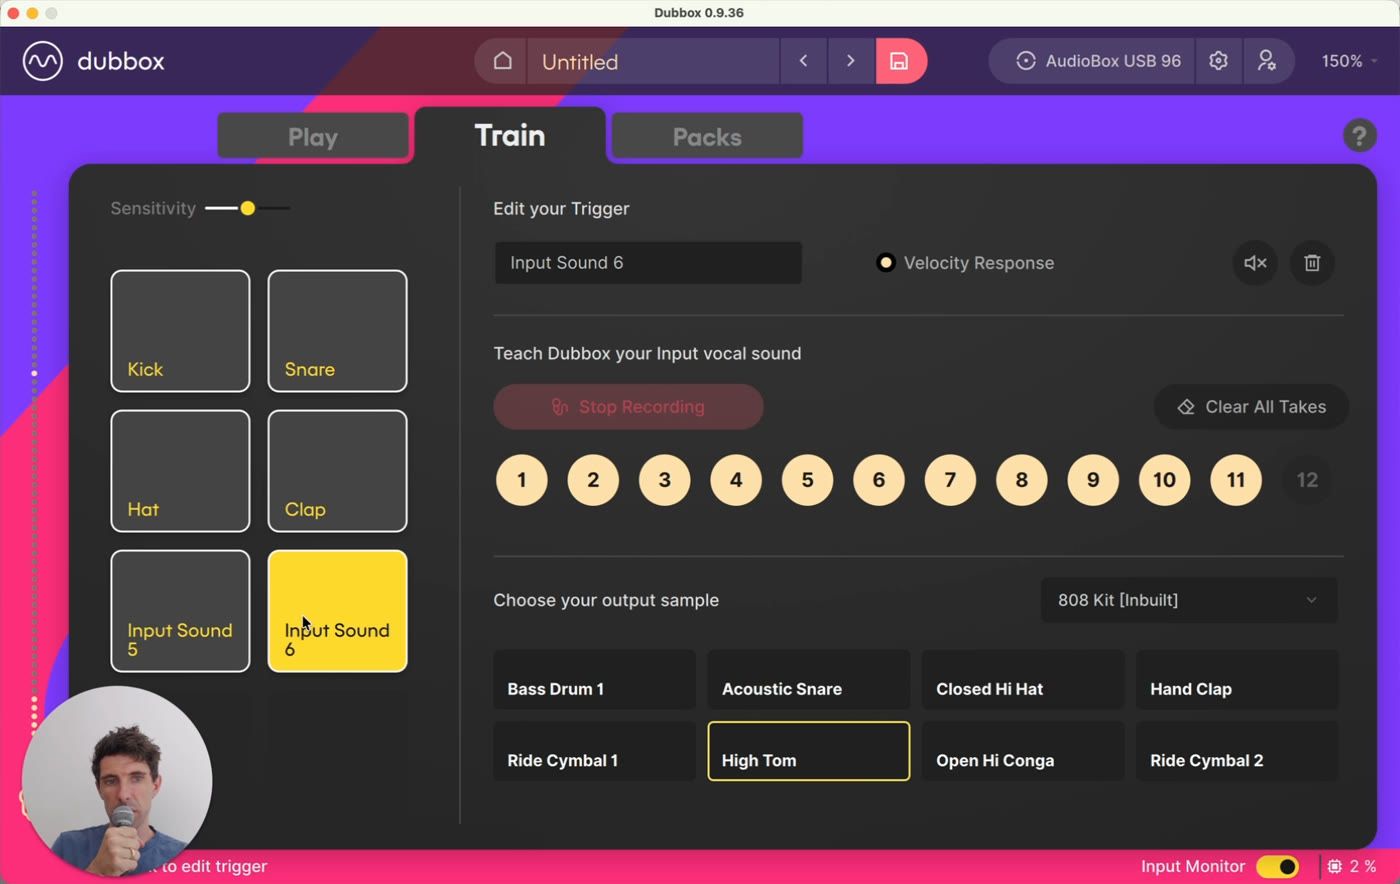The image size is (1400, 884).
Task: Select the Snare pad
Action: tap(337, 331)
